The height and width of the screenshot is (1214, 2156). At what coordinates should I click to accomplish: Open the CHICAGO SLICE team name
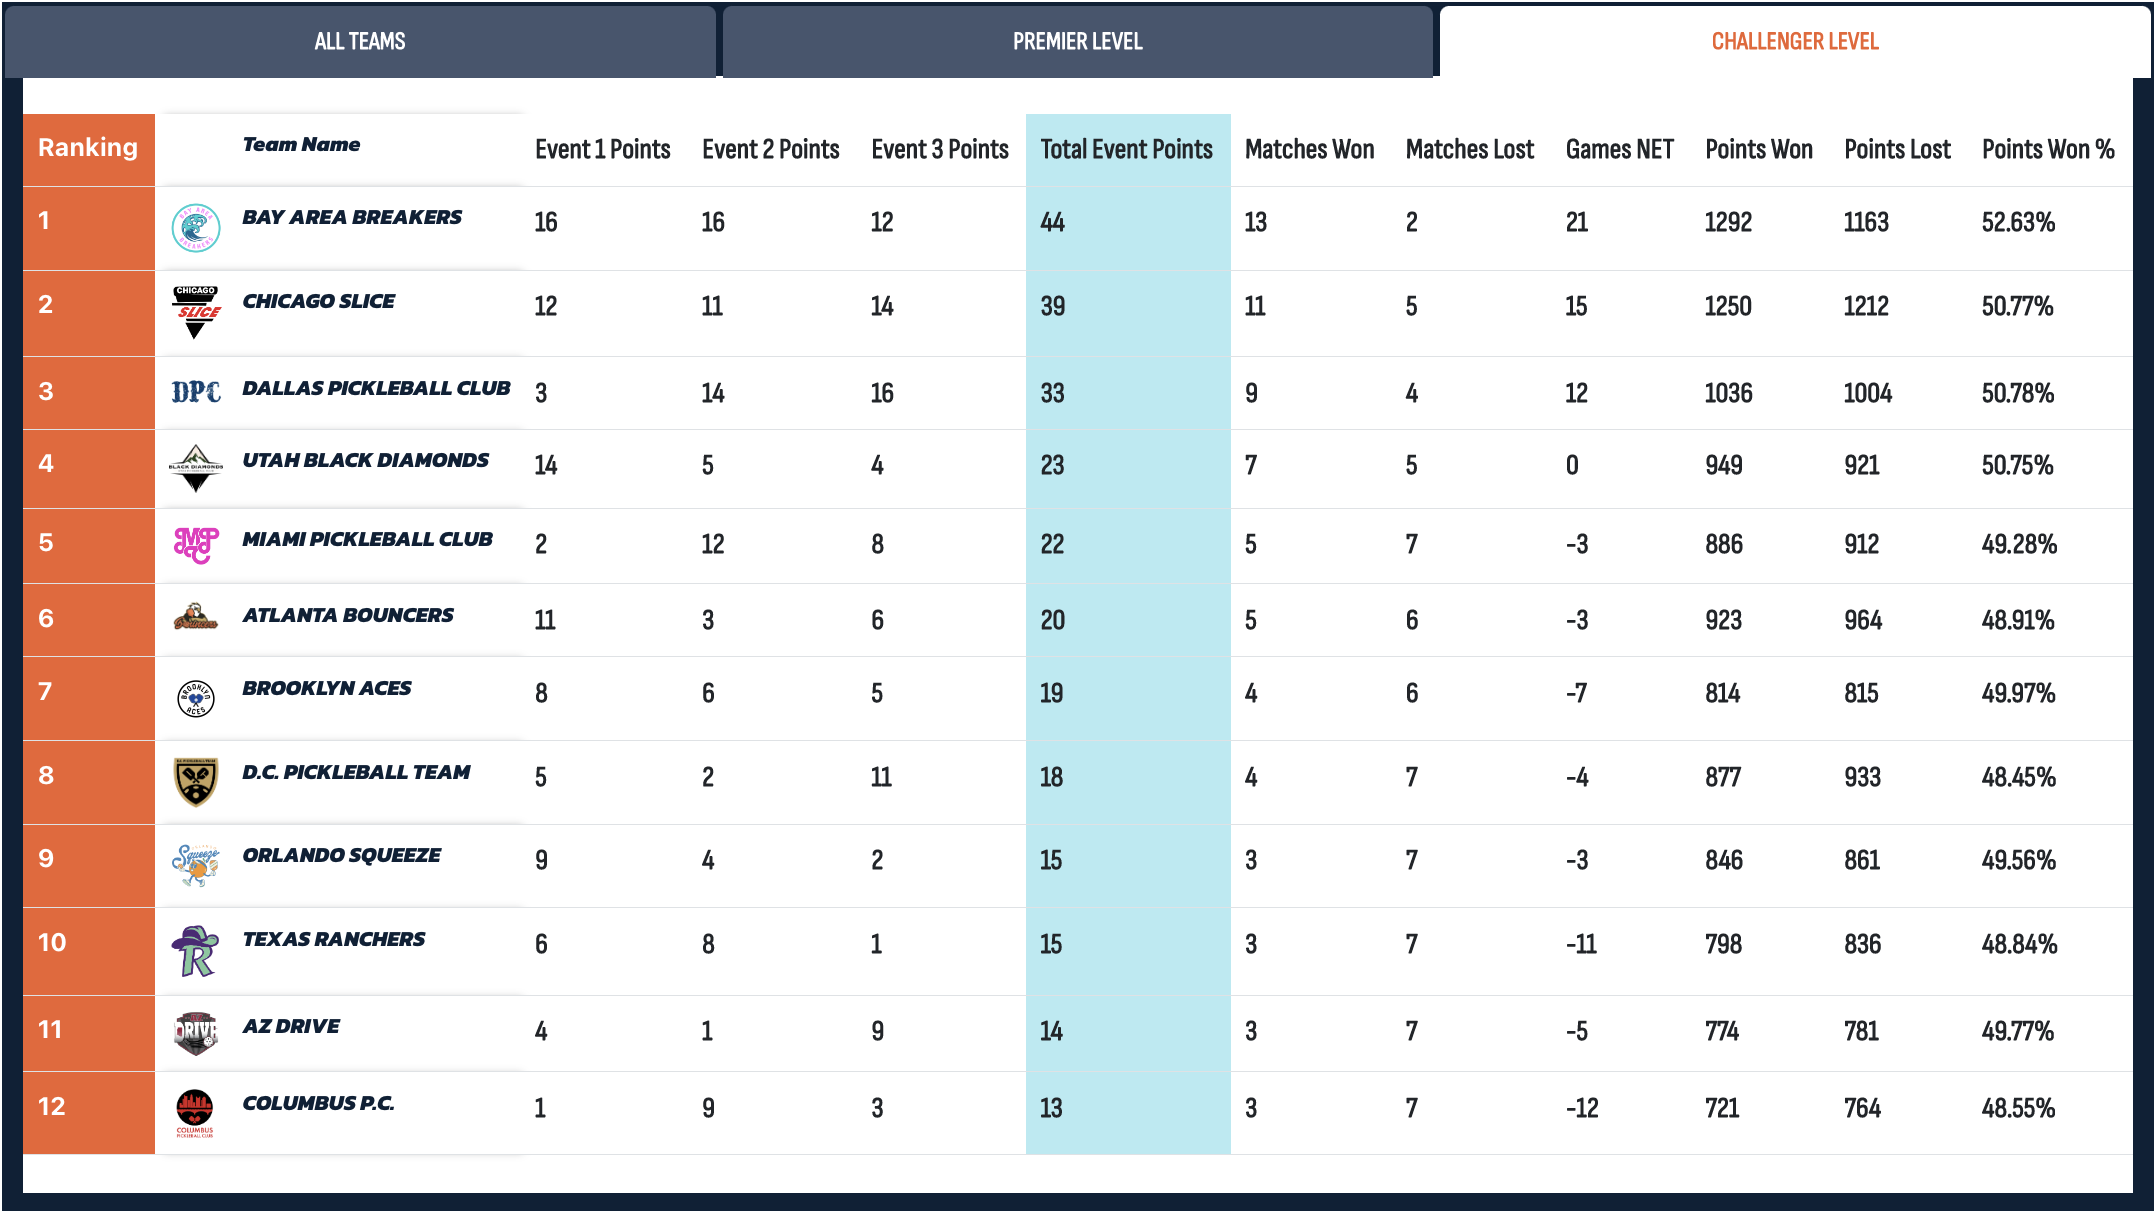(x=318, y=301)
